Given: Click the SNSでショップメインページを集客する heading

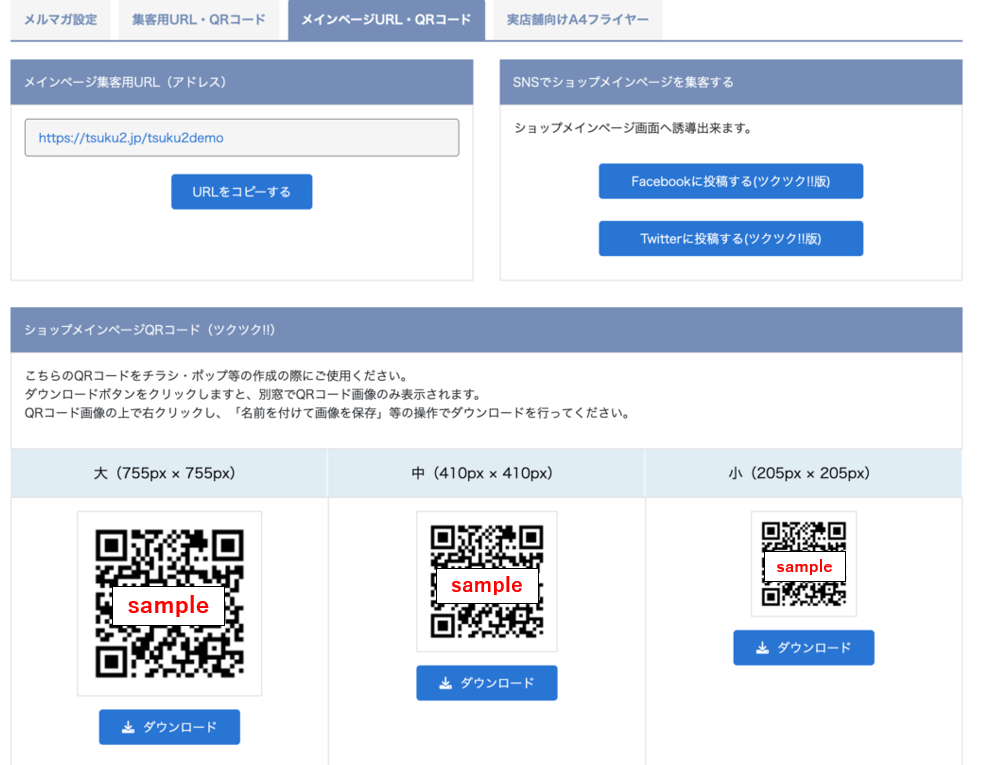Looking at the screenshot, I should tap(623, 82).
